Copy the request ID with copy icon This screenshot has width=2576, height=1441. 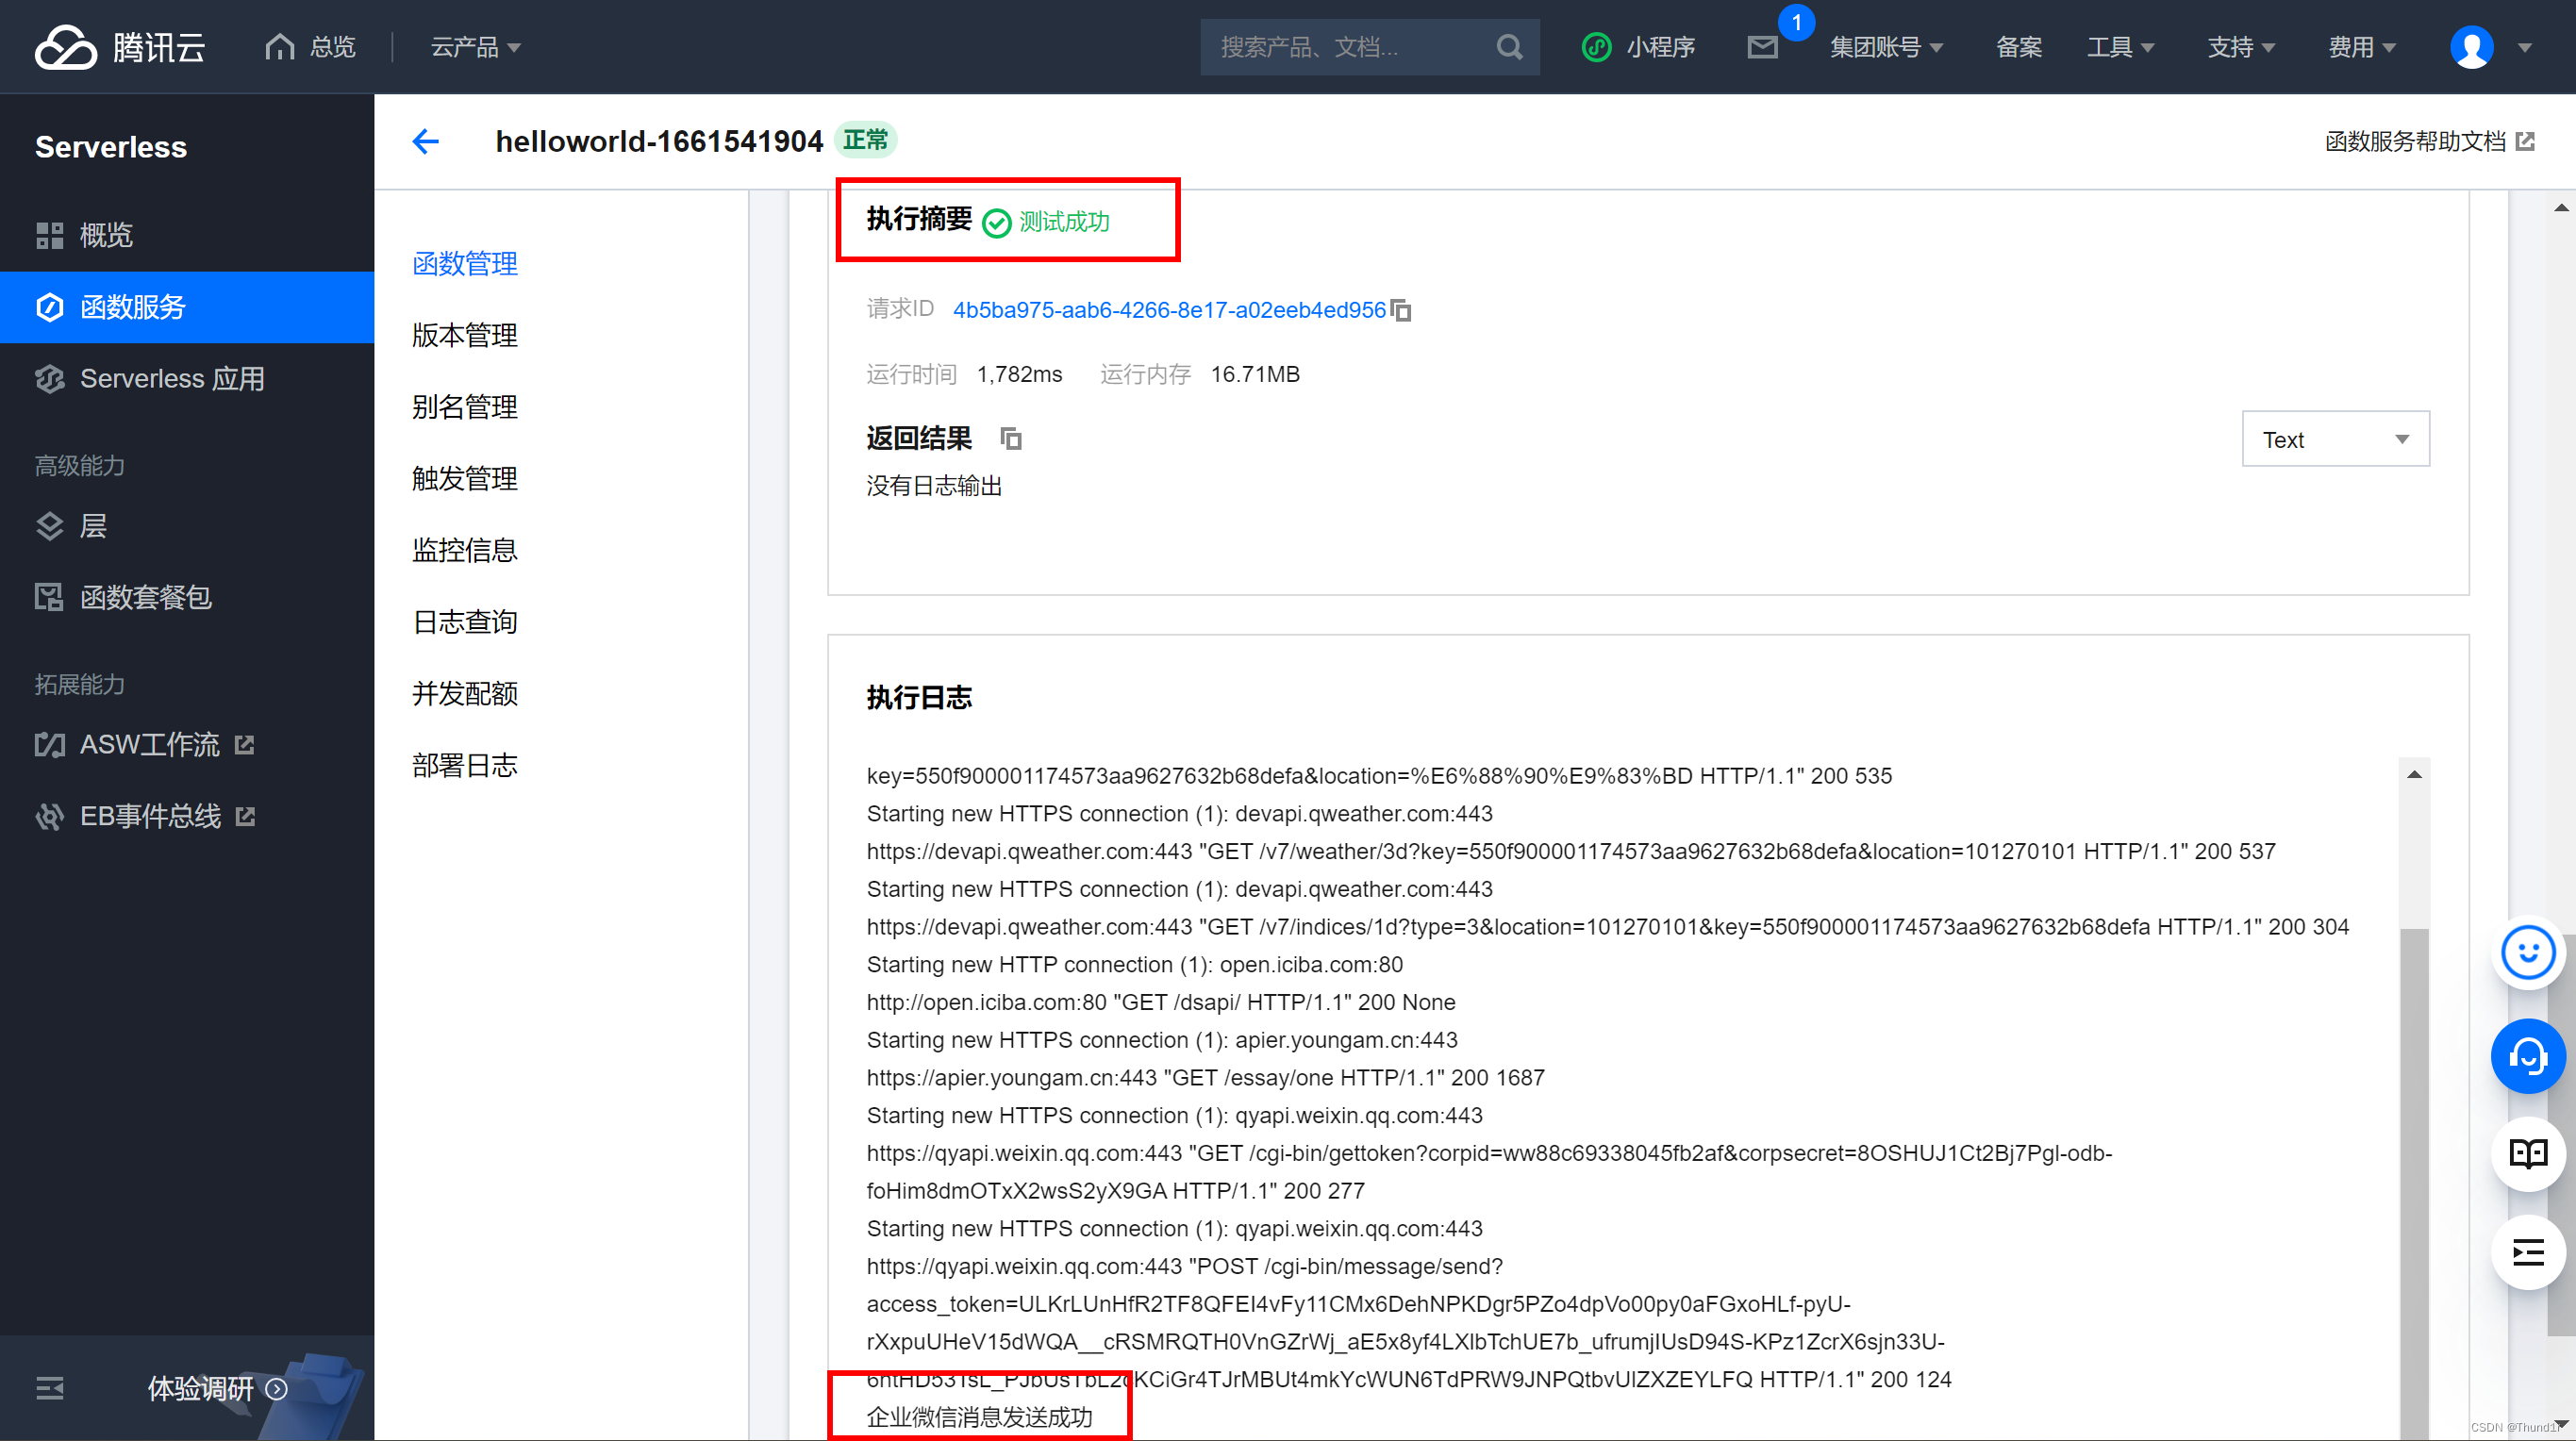1401,311
